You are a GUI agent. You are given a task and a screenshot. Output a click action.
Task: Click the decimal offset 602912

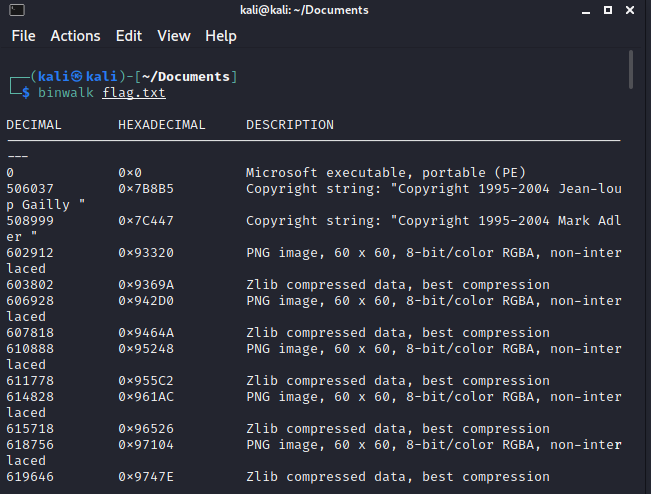30,253
